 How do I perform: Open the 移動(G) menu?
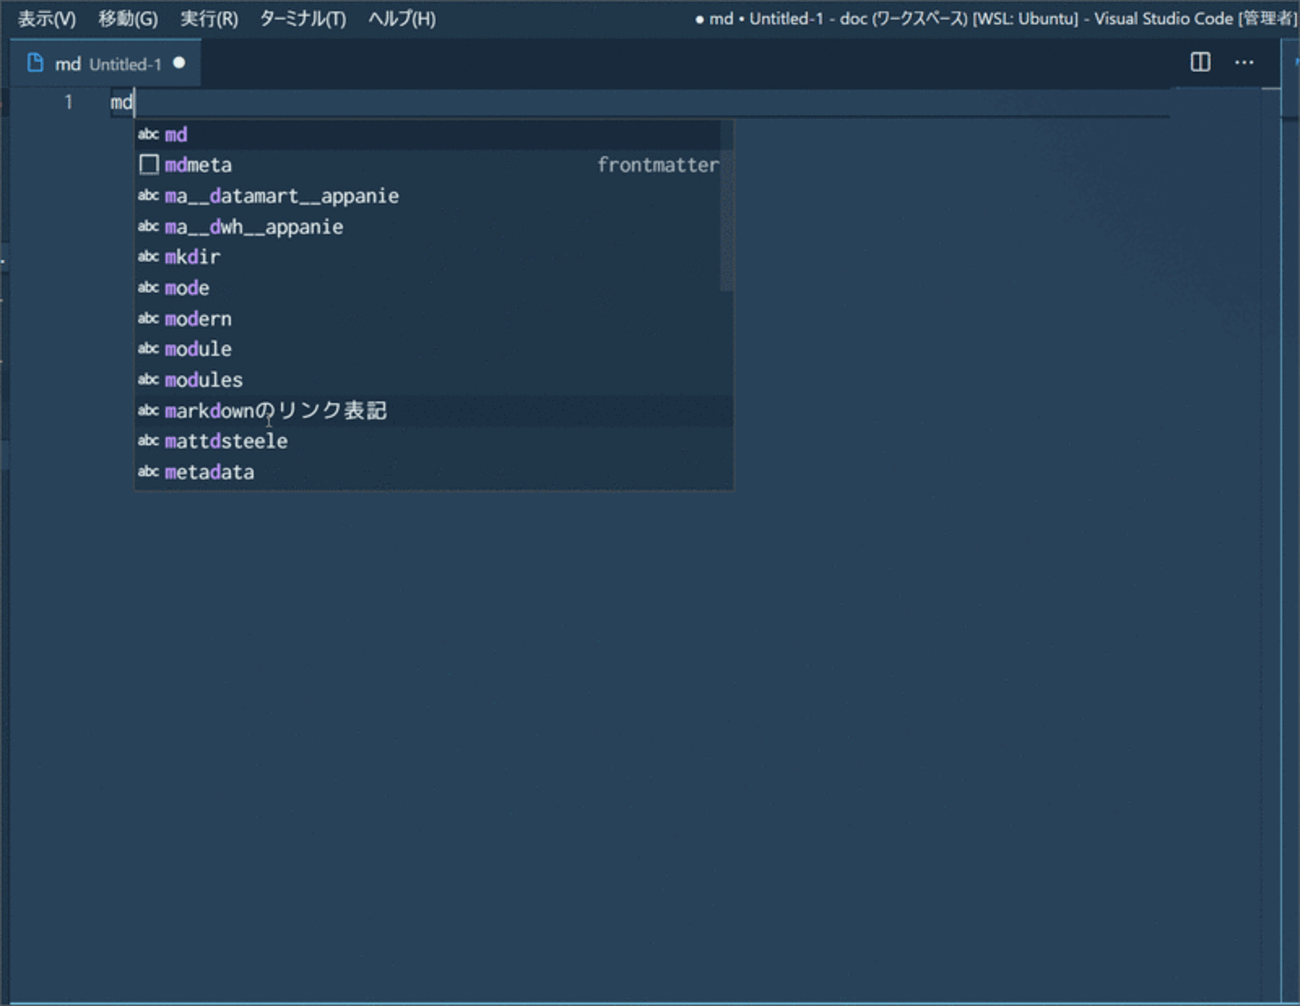[127, 19]
